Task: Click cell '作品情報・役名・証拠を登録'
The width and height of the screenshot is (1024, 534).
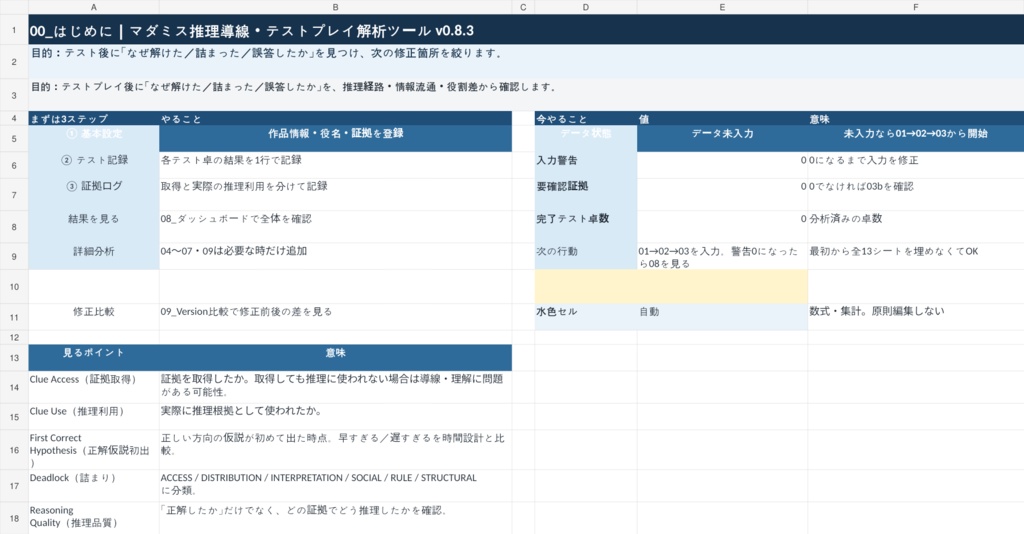Action: (335, 138)
